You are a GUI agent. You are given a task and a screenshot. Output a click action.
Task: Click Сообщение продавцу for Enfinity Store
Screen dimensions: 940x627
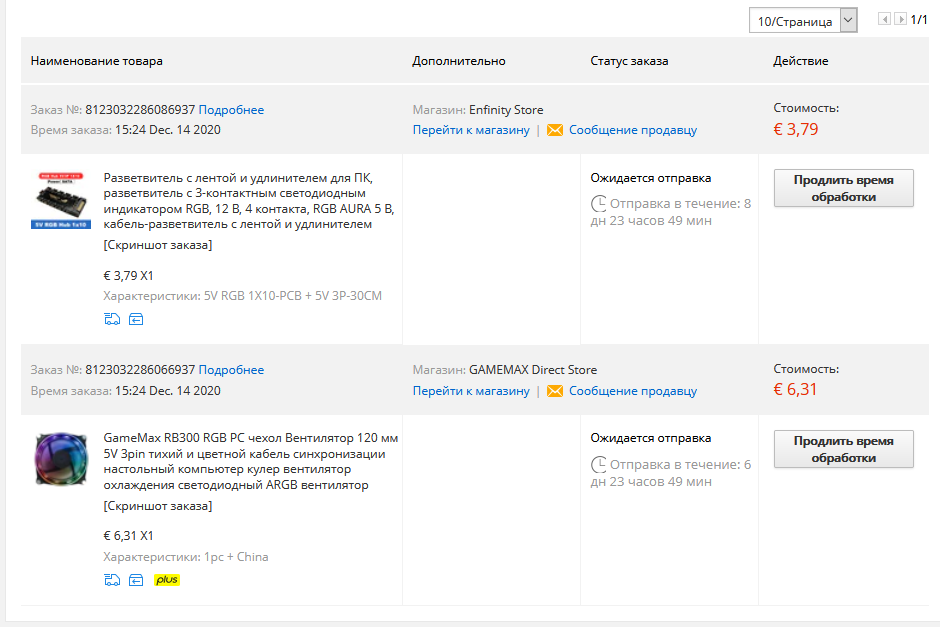[x=633, y=130]
